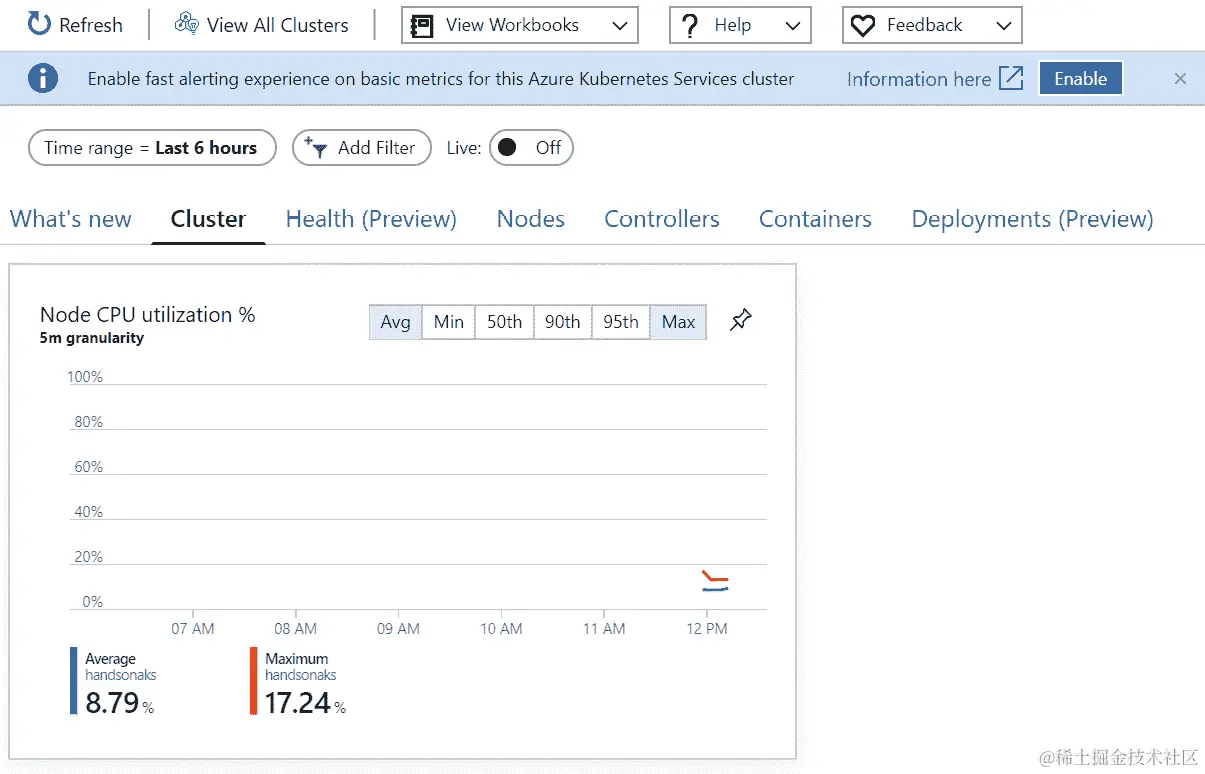Click the handsonaks label under Average

click(121, 675)
